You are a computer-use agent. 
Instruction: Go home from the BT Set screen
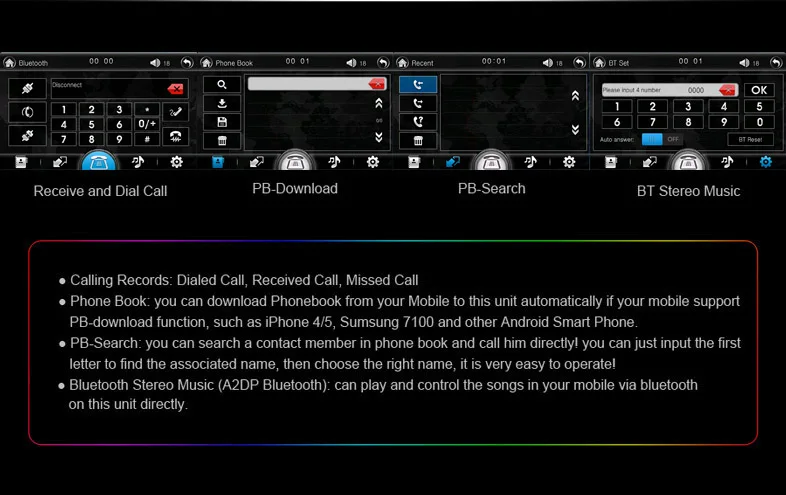click(599, 63)
